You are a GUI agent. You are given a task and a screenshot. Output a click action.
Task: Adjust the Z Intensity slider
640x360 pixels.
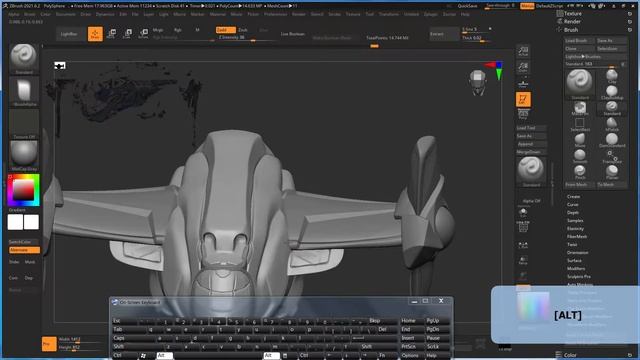246,38
